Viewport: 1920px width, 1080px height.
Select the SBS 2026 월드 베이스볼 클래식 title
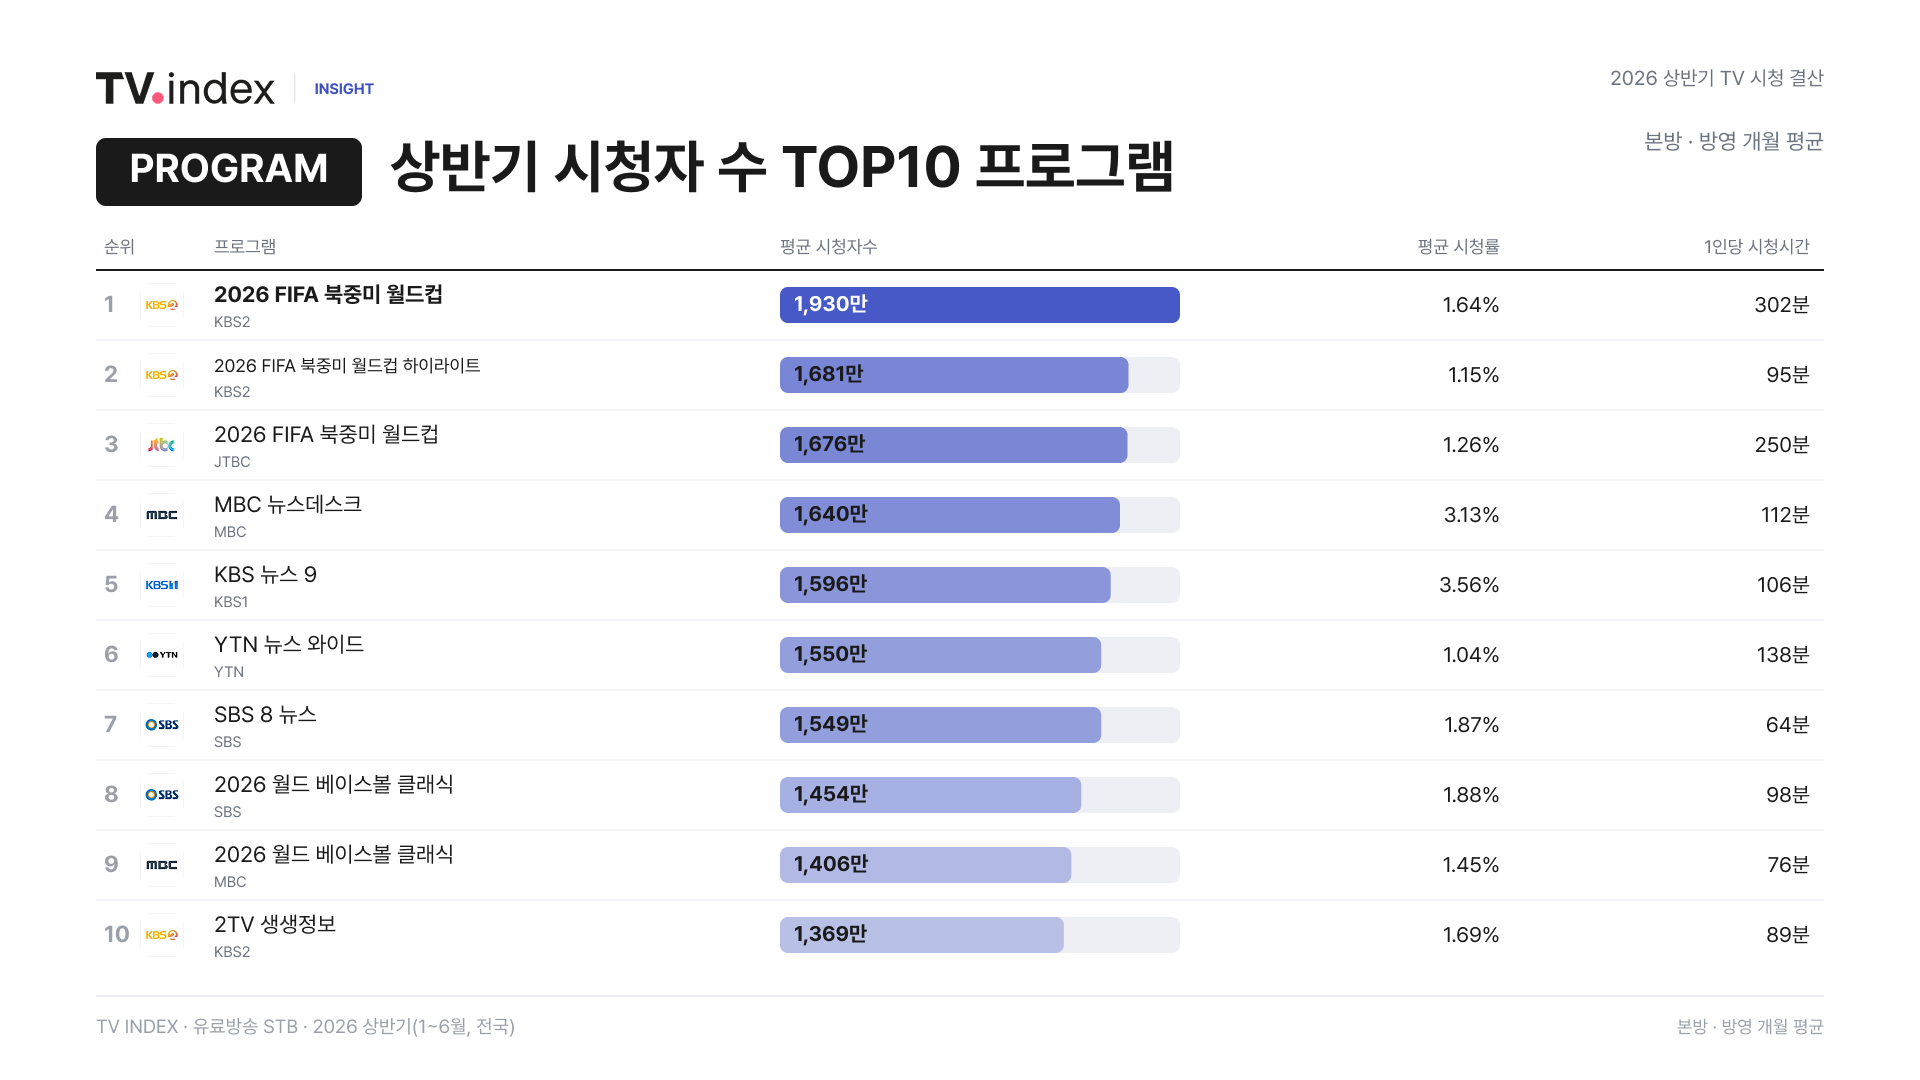click(334, 785)
